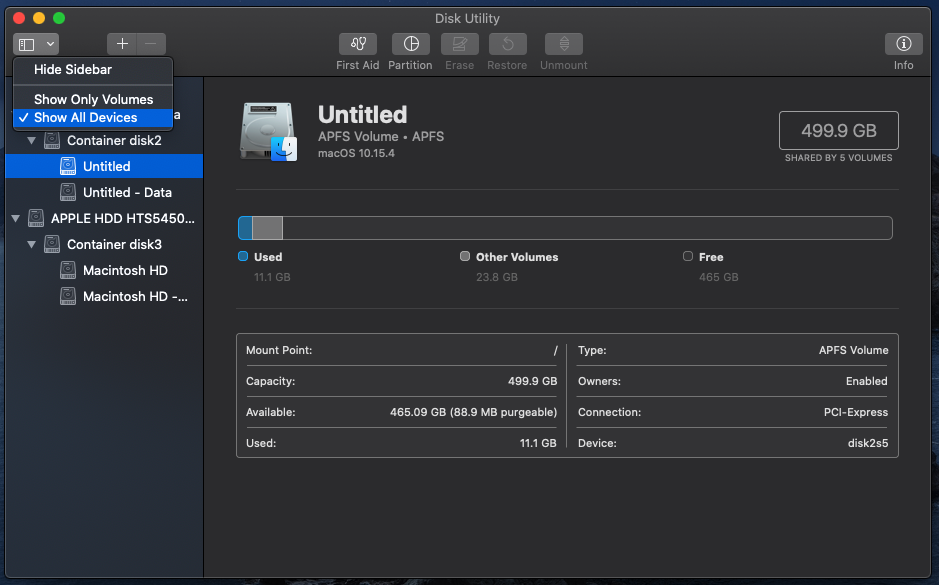
Task: Click the Available value 465.09 GB
Action: pos(473,413)
